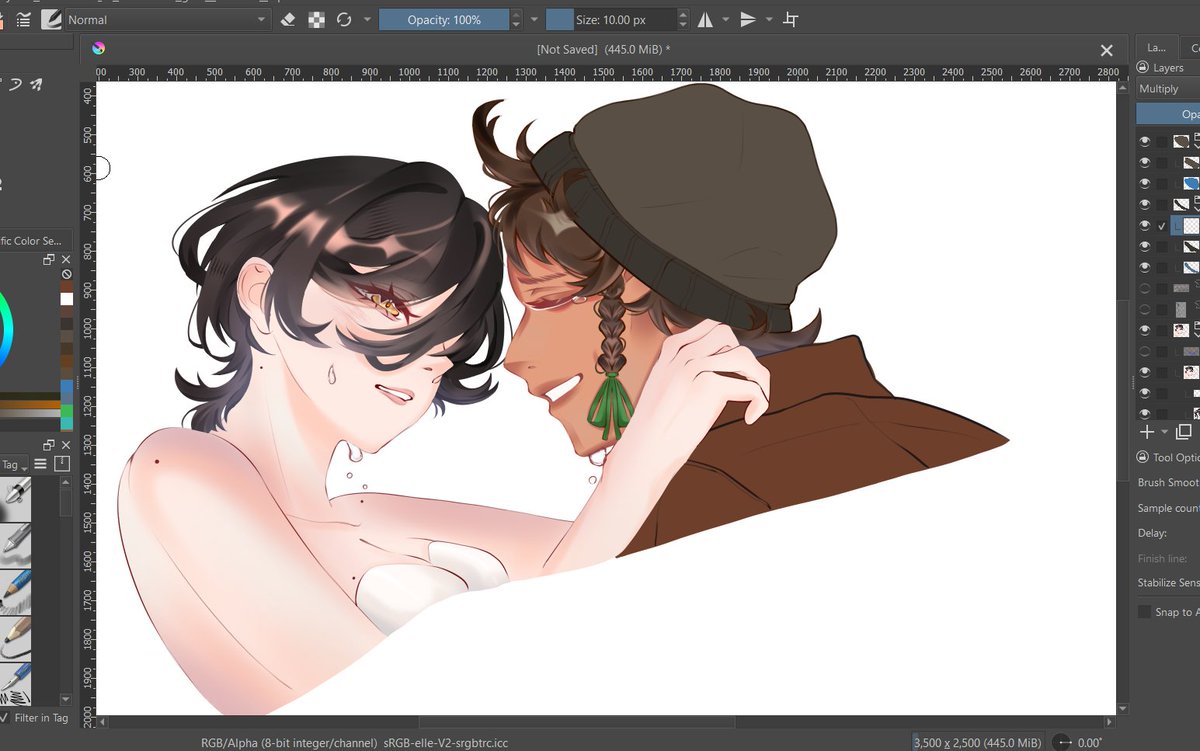Click the no-color icon above swatches
The height and width of the screenshot is (751, 1200).
pyautogui.click(x=66, y=274)
